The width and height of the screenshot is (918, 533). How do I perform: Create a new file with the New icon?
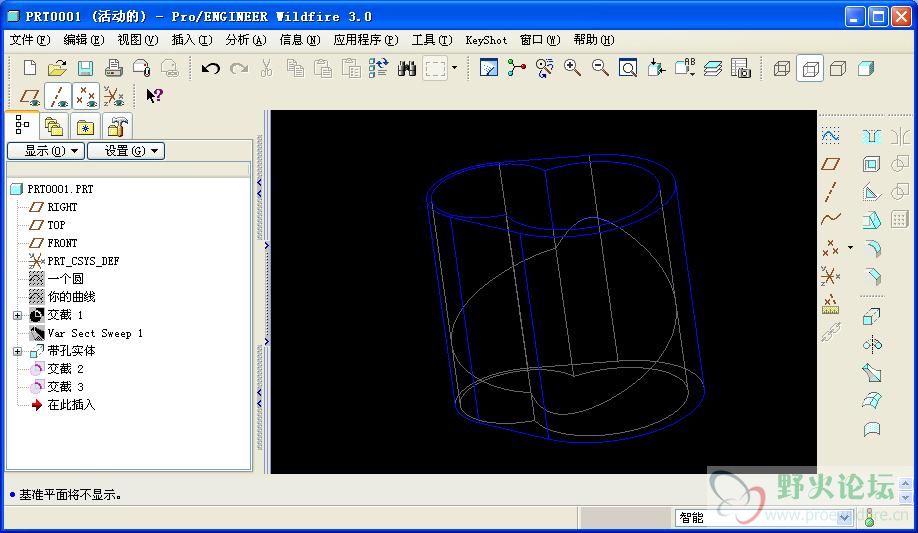tap(29, 69)
